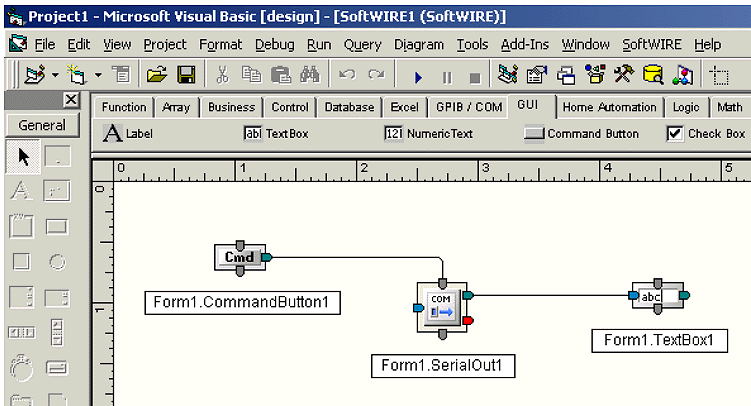Select the Timer stopwatch tool in toolbox
The height and width of the screenshot is (406, 751).
pos(21,367)
